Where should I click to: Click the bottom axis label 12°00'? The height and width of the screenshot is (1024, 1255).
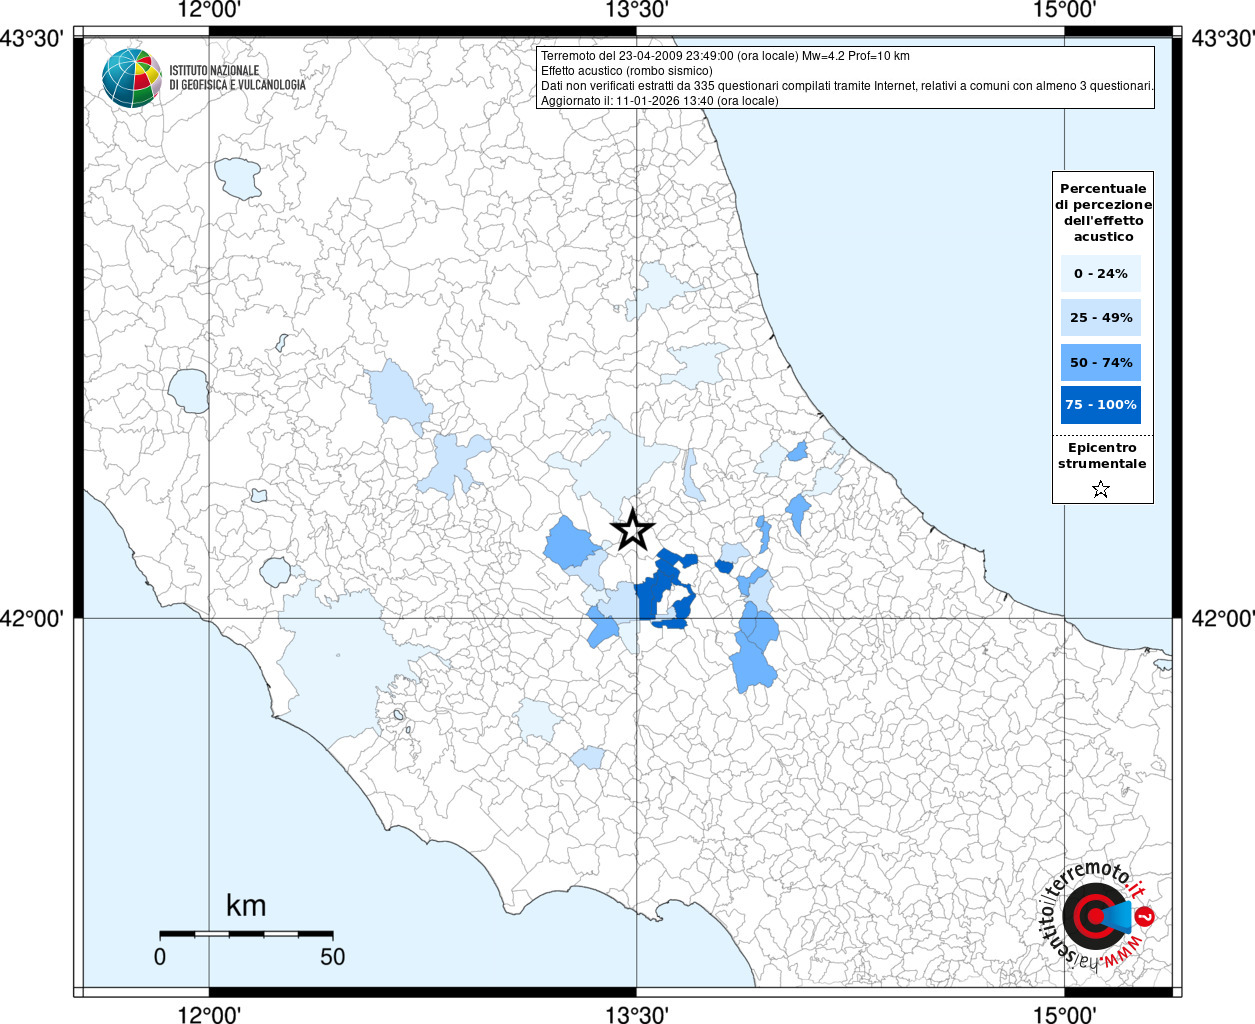[209, 1014]
